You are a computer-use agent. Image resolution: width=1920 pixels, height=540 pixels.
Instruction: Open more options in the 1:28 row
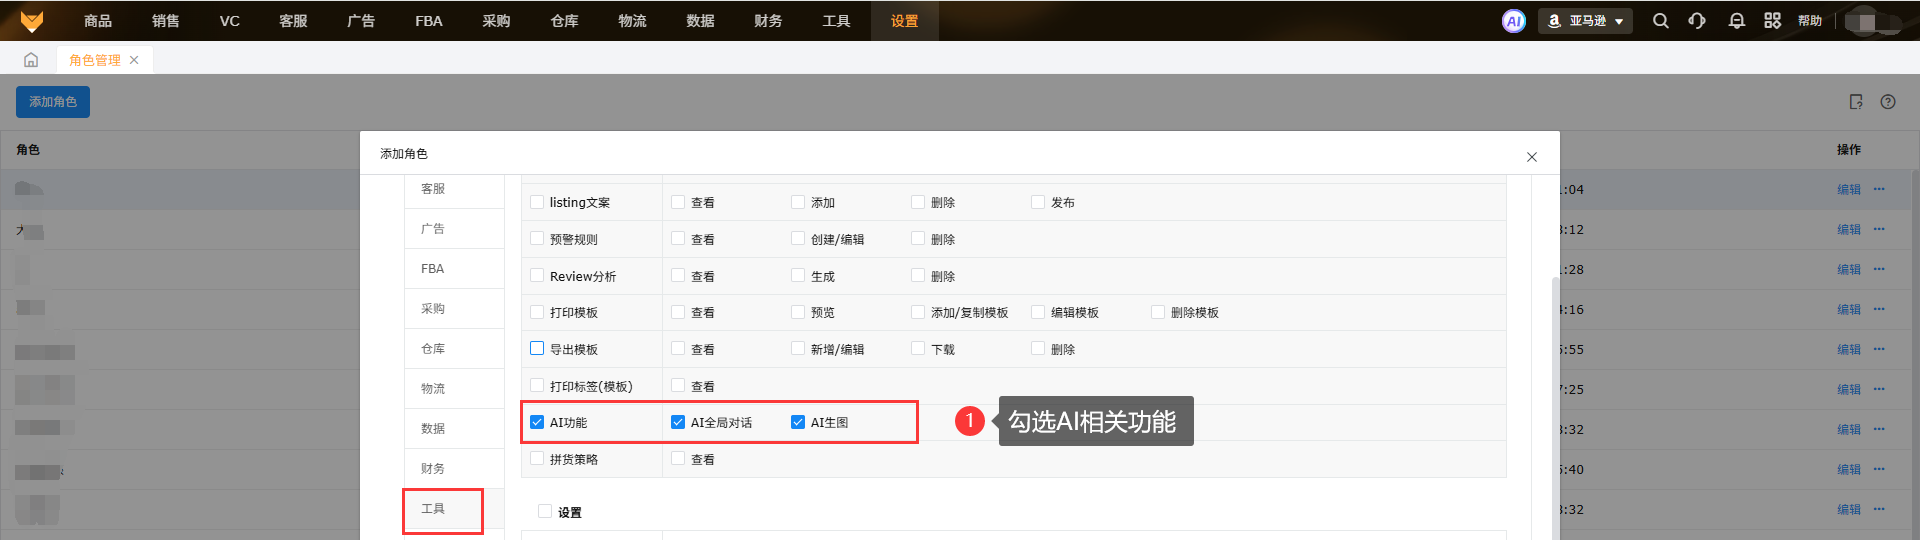pos(1879,269)
